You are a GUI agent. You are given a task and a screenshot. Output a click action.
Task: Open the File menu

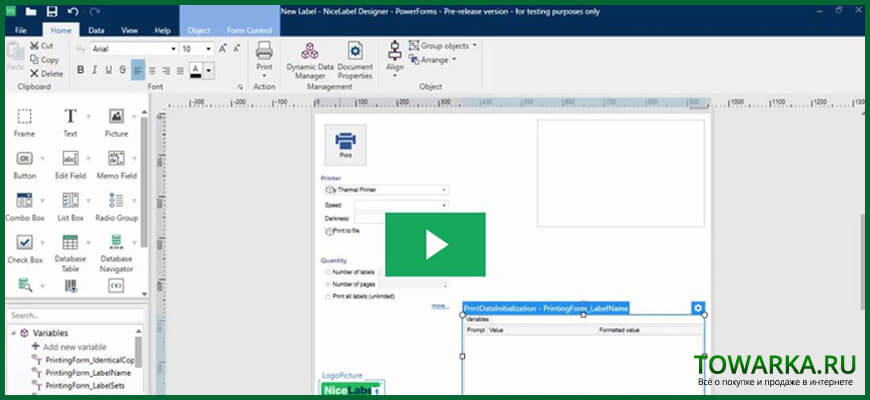pyautogui.click(x=21, y=31)
